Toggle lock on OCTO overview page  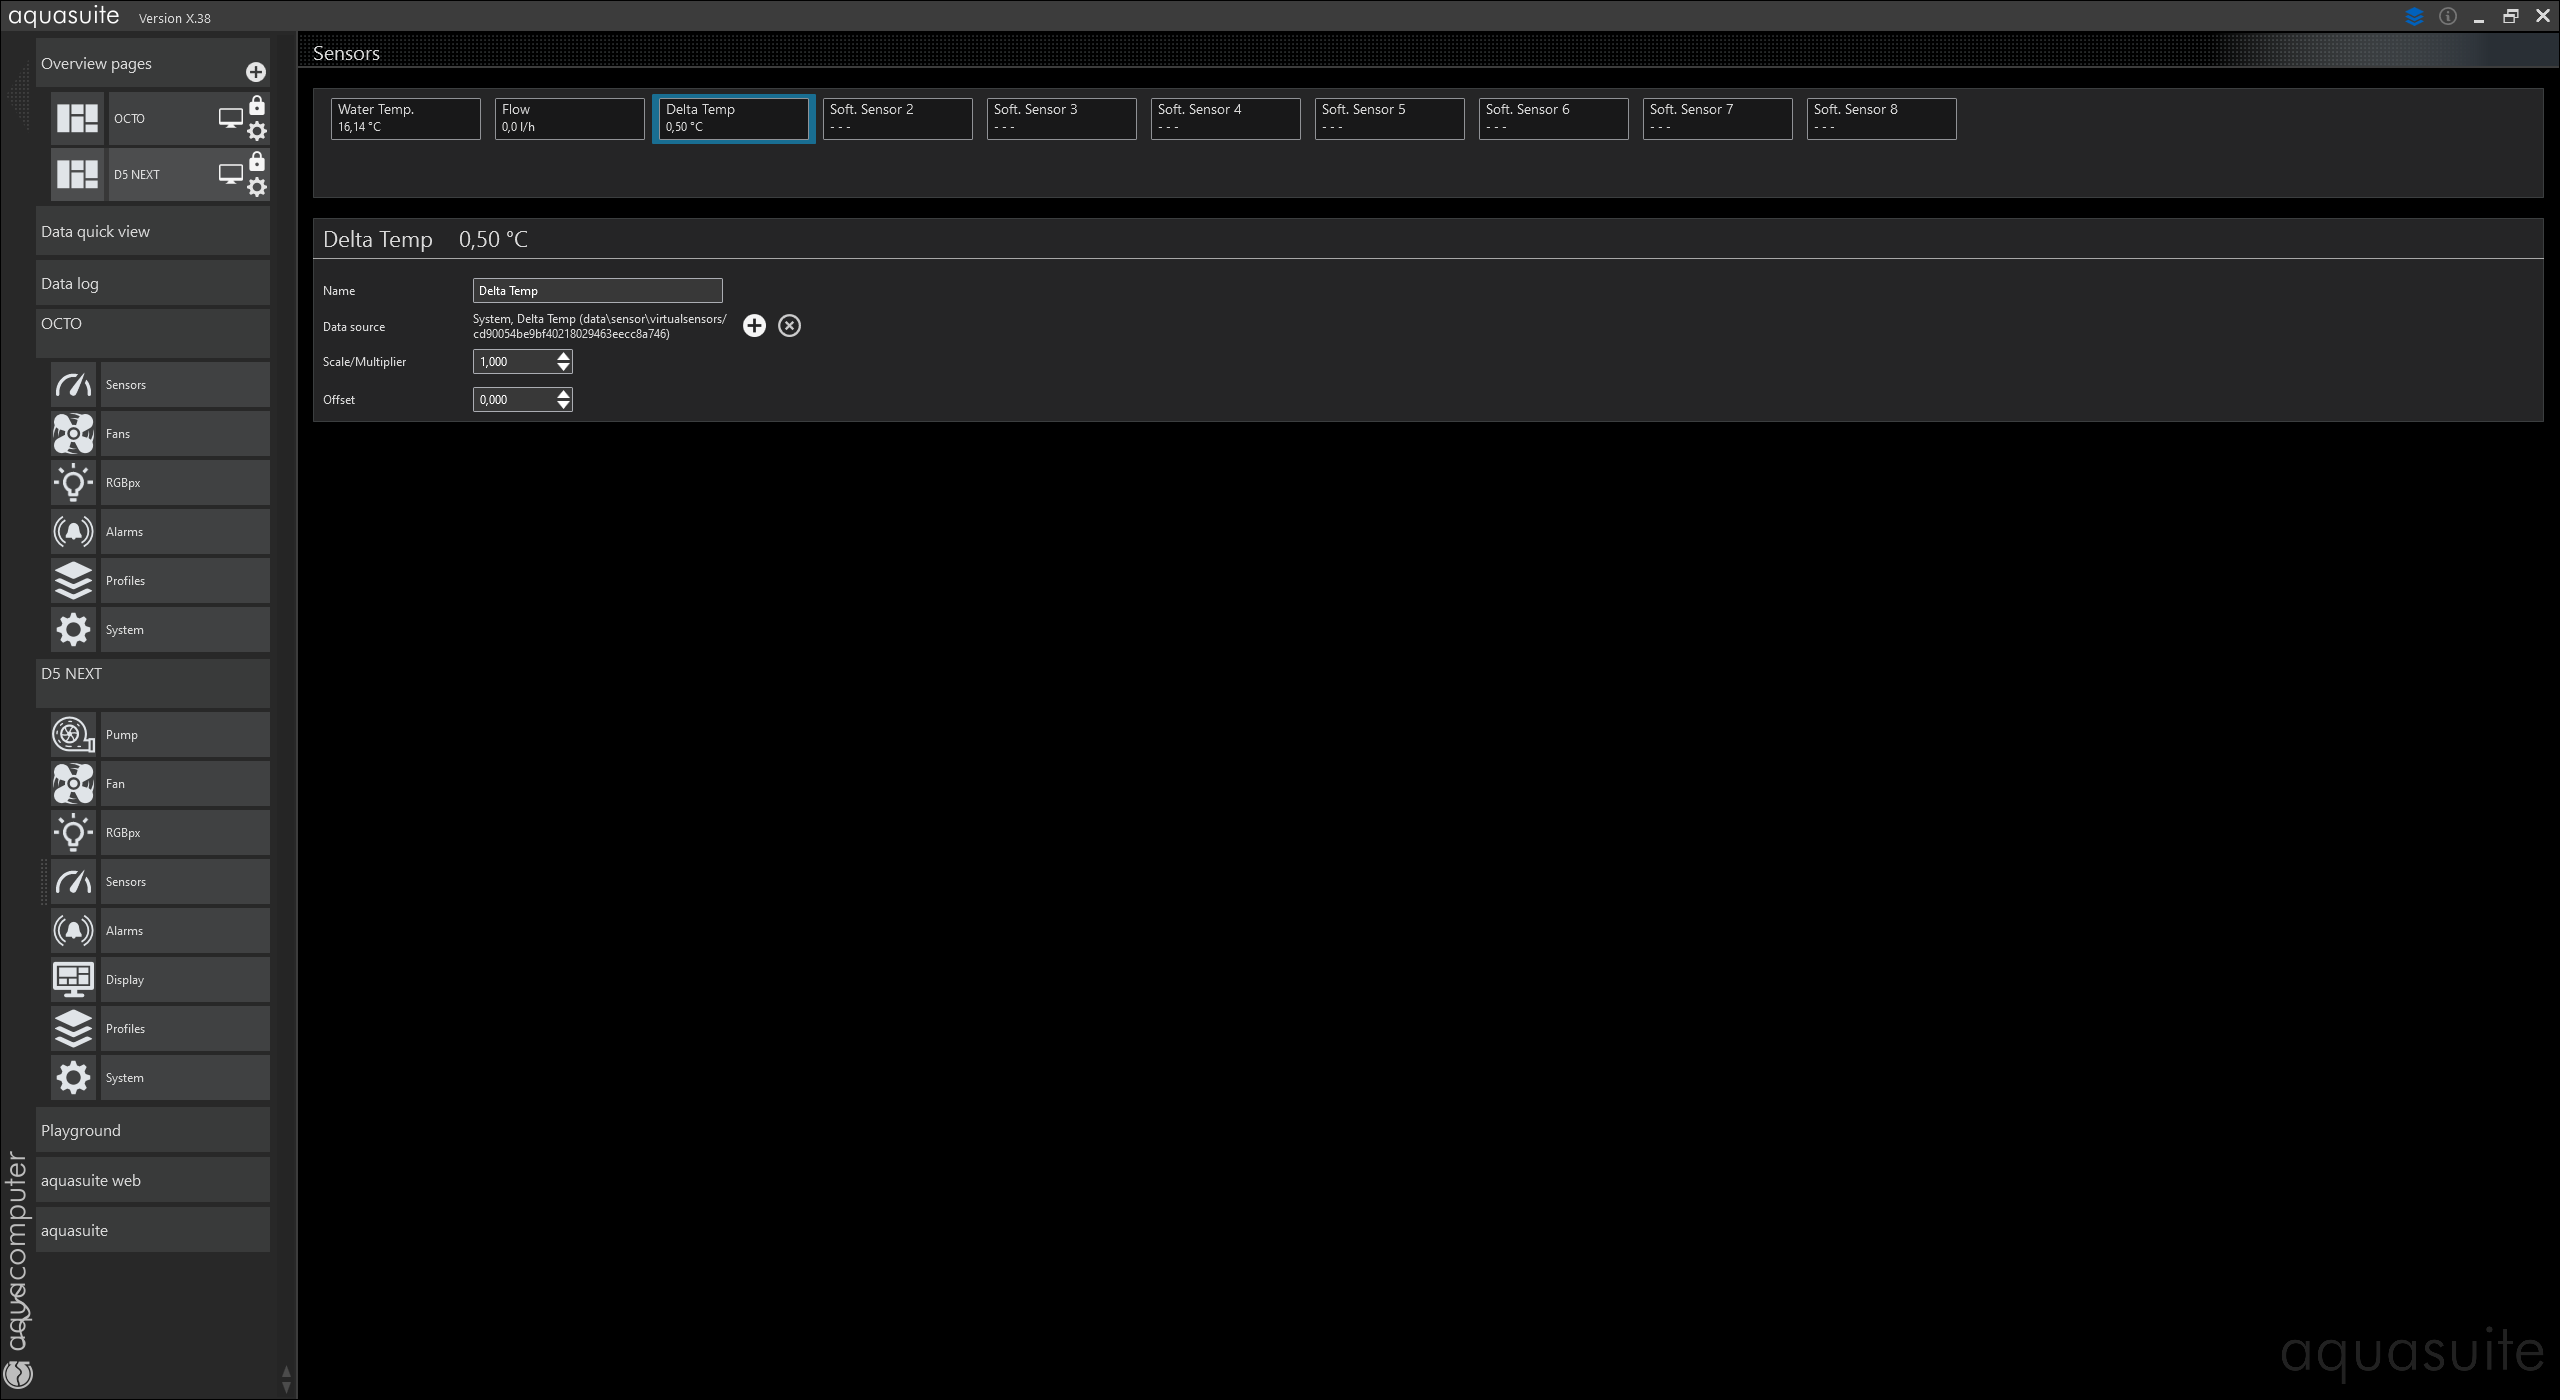tap(257, 106)
